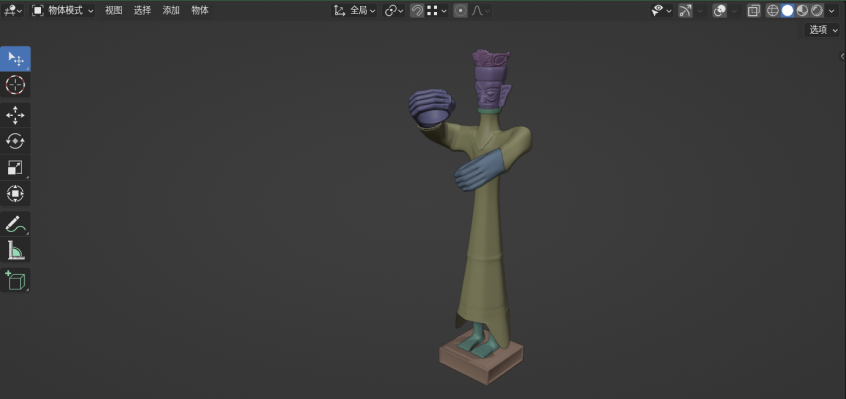This screenshot has height=399, width=846.
Task: Open the 物体模式 mode dropdown
Action: 63,10
